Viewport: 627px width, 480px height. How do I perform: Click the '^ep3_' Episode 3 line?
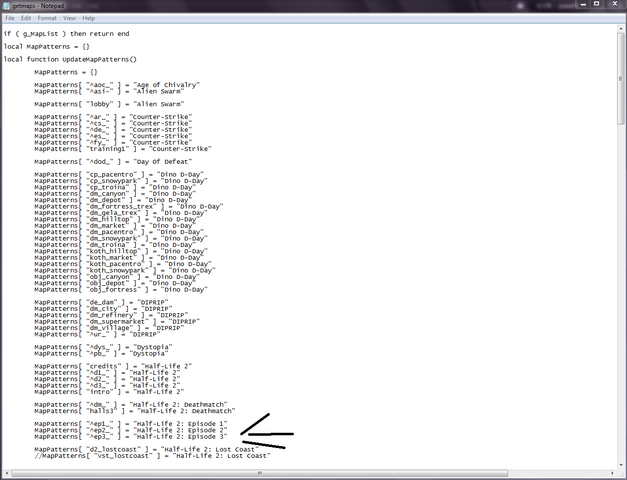click(131, 437)
